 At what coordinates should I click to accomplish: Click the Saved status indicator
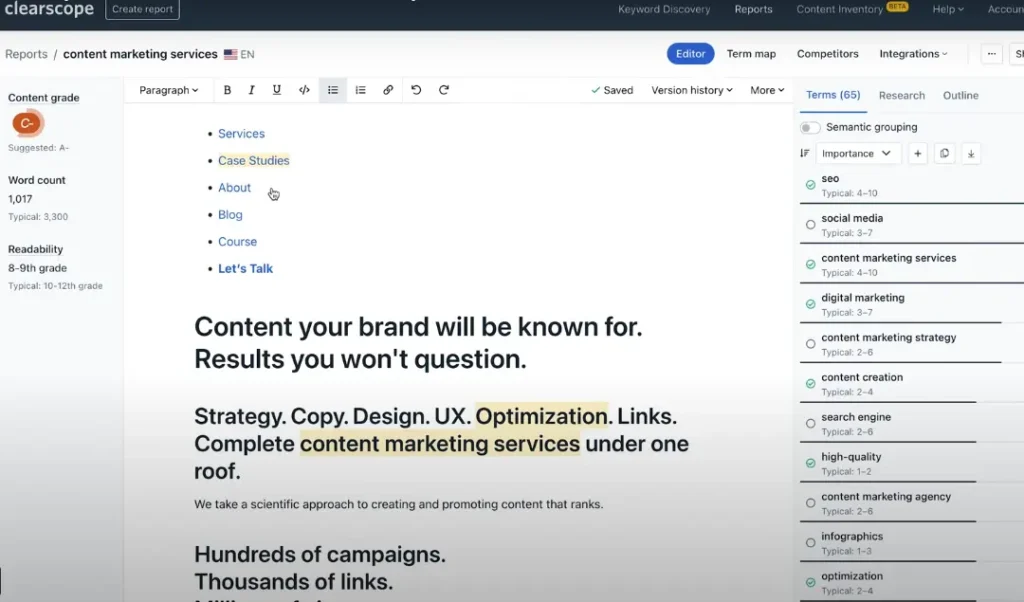click(612, 90)
